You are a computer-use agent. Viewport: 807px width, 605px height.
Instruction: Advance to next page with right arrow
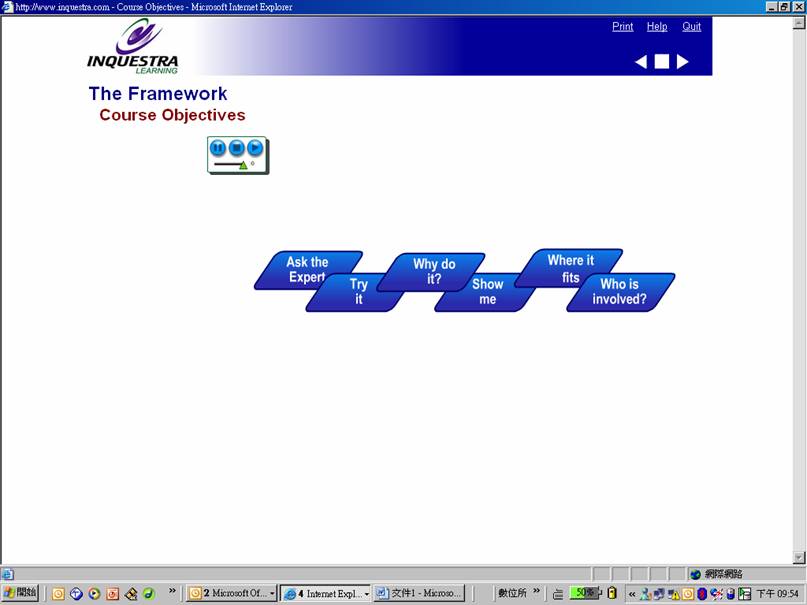click(x=683, y=62)
